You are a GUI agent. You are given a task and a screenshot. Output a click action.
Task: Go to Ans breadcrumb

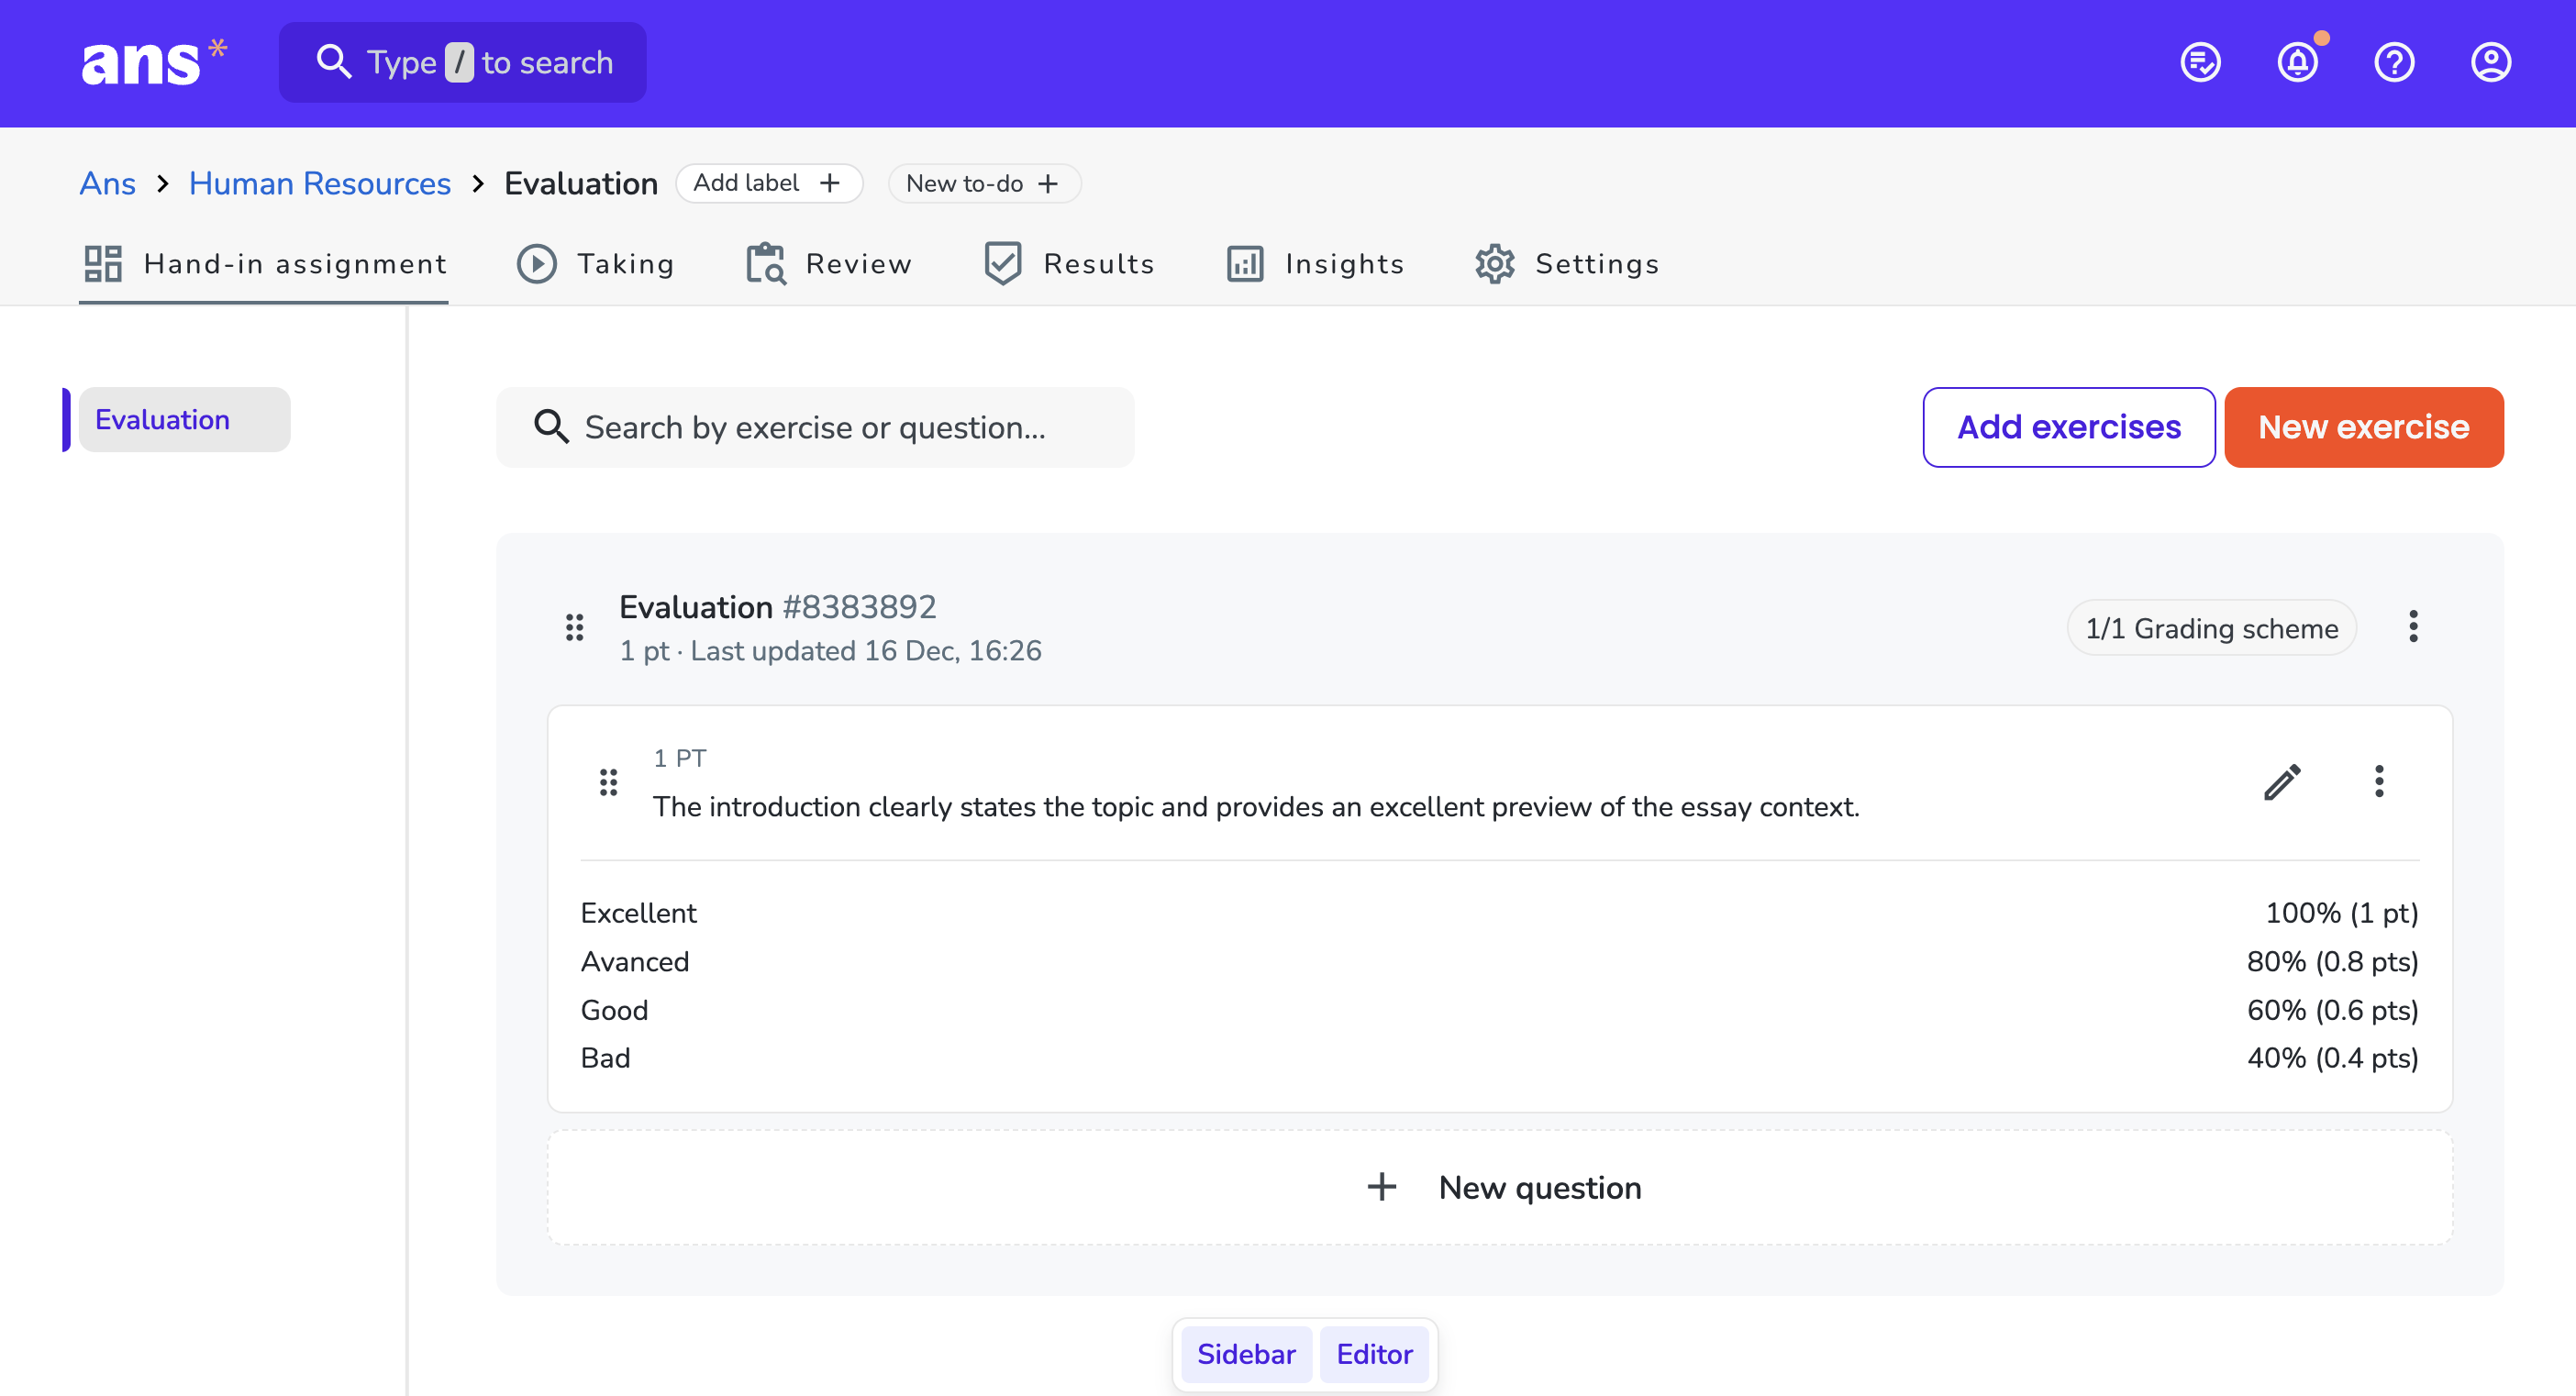click(107, 183)
